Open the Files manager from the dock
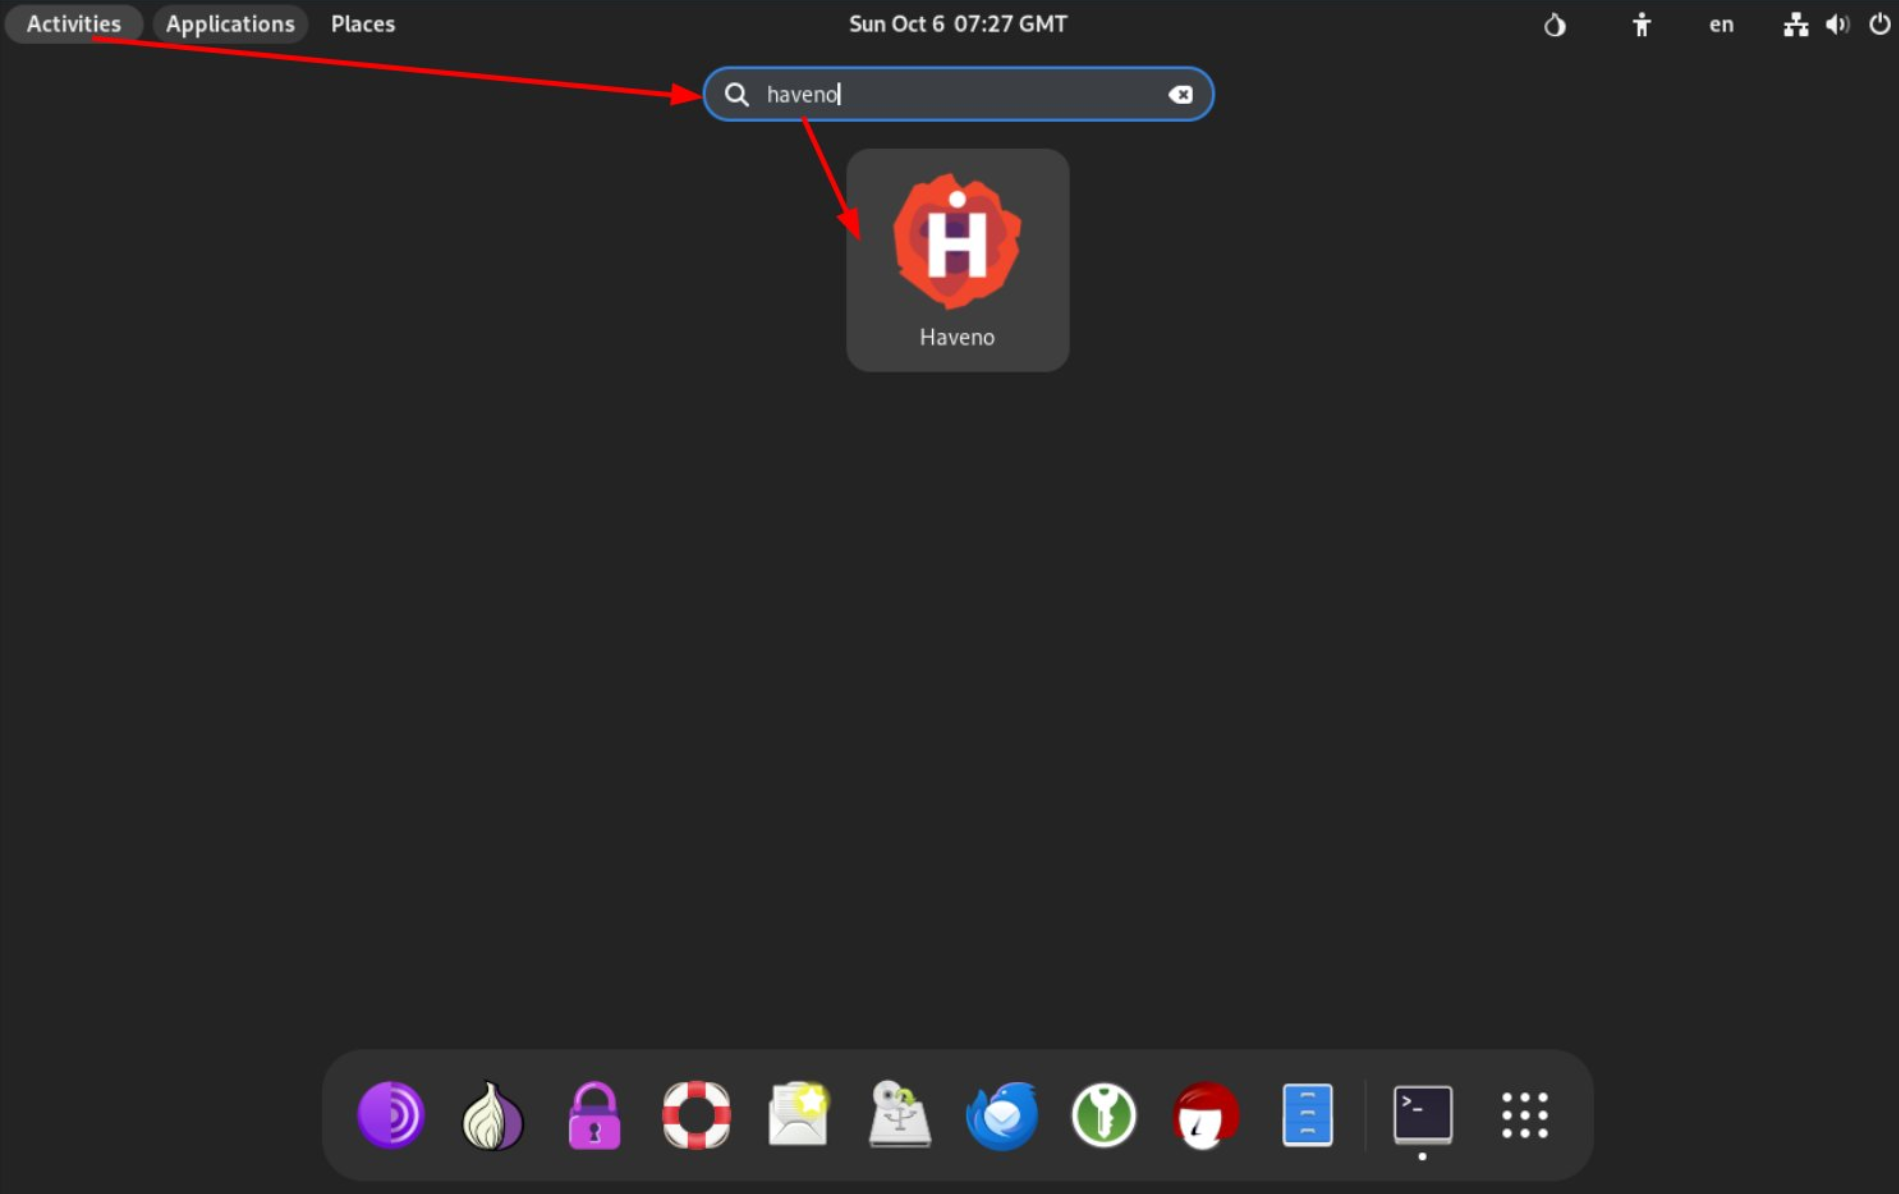This screenshot has height=1194, width=1899. (1307, 1115)
